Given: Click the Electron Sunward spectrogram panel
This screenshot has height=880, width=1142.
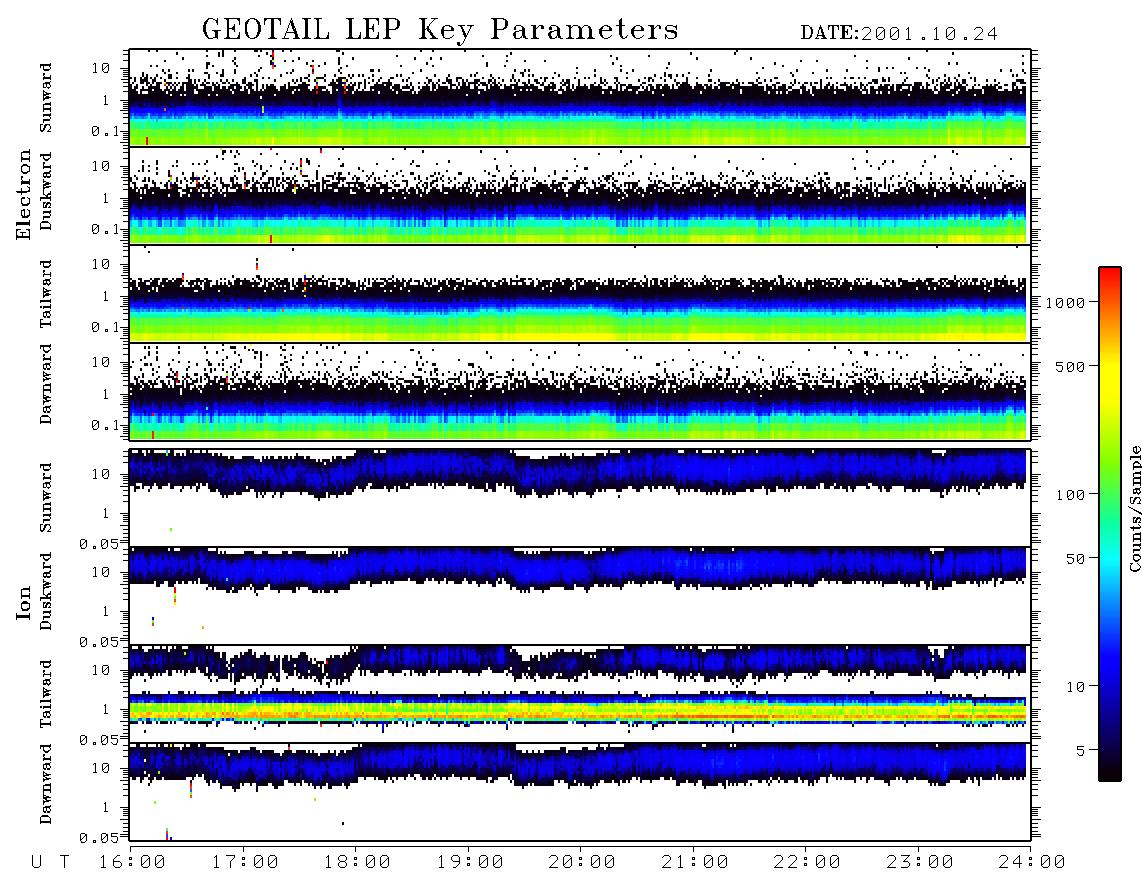Looking at the screenshot, I should click(580, 98).
